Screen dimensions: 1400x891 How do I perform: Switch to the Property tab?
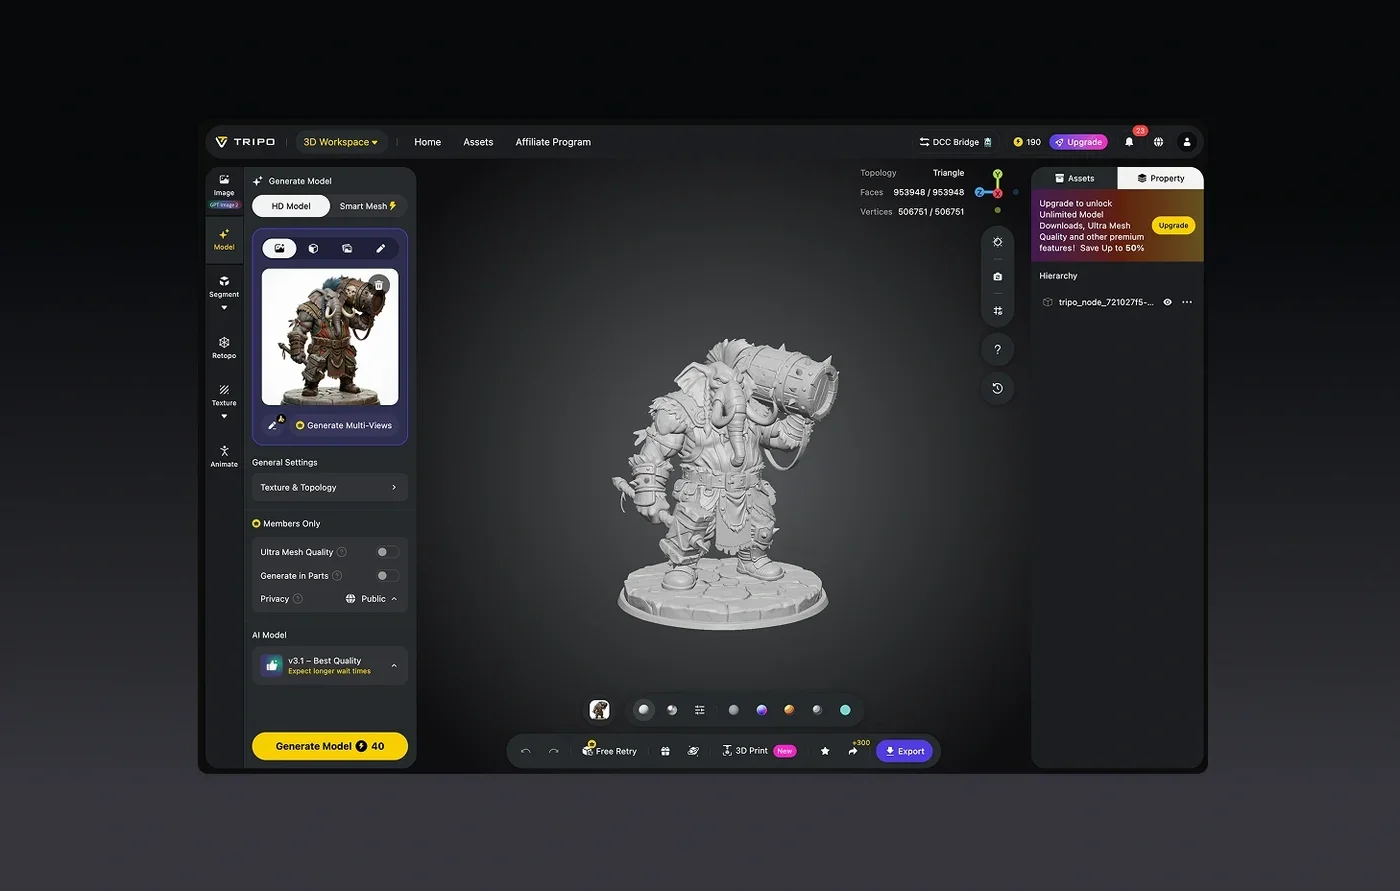1160,178
